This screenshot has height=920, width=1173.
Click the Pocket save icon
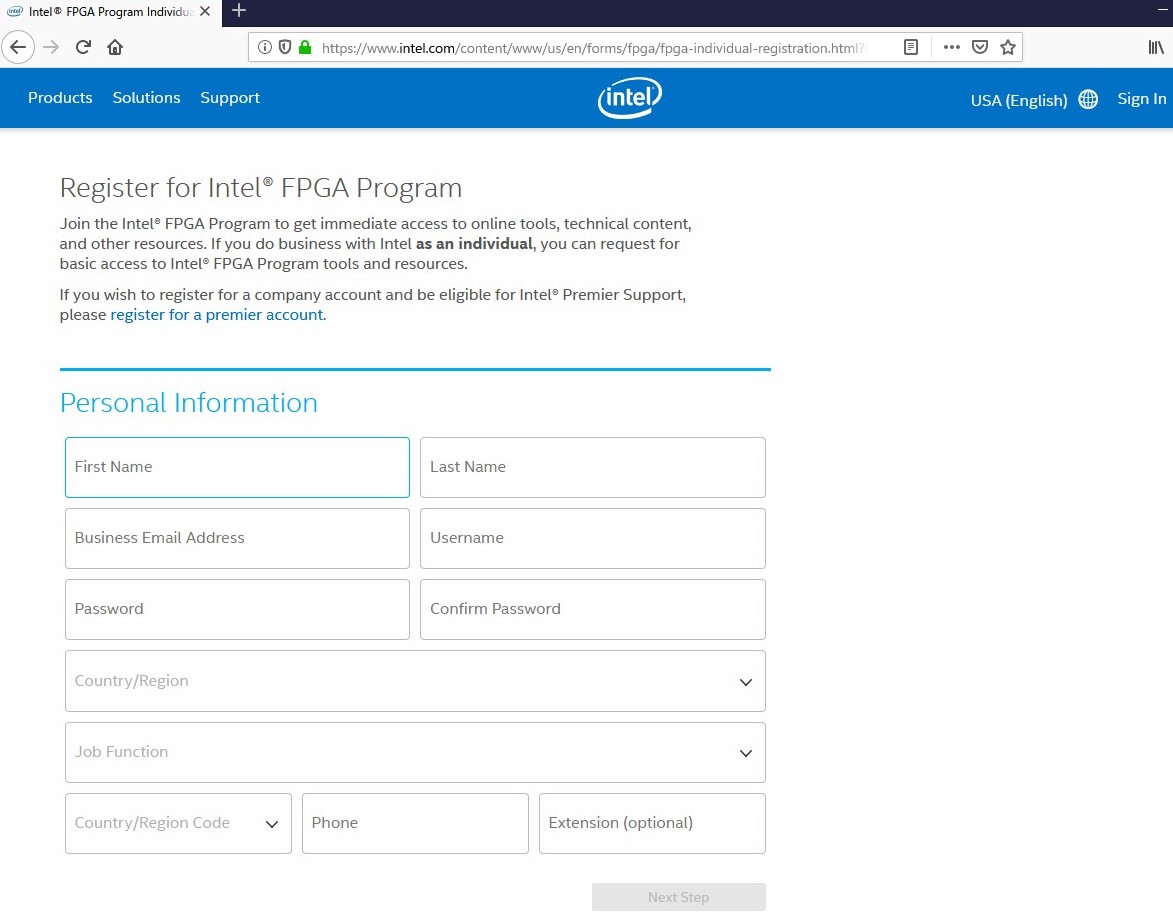[x=980, y=47]
